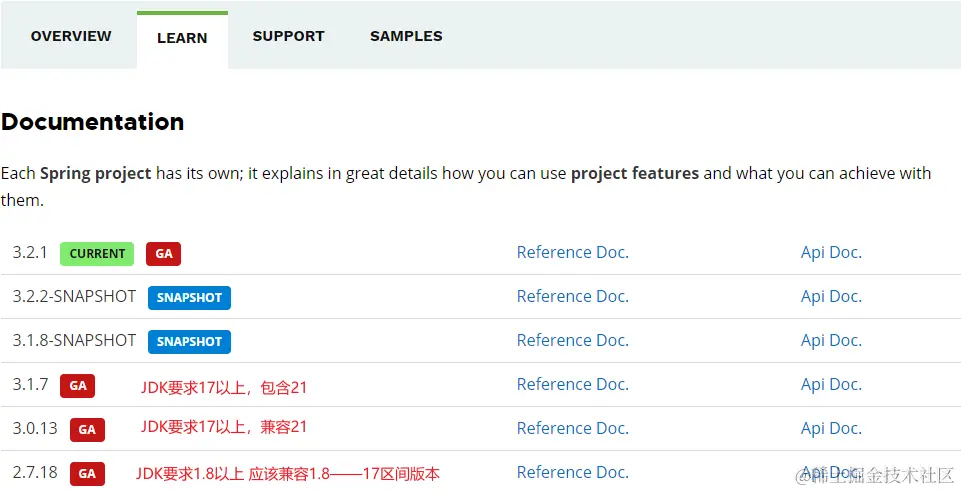
Task: Click the Documentation heading
Action: (x=93, y=122)
